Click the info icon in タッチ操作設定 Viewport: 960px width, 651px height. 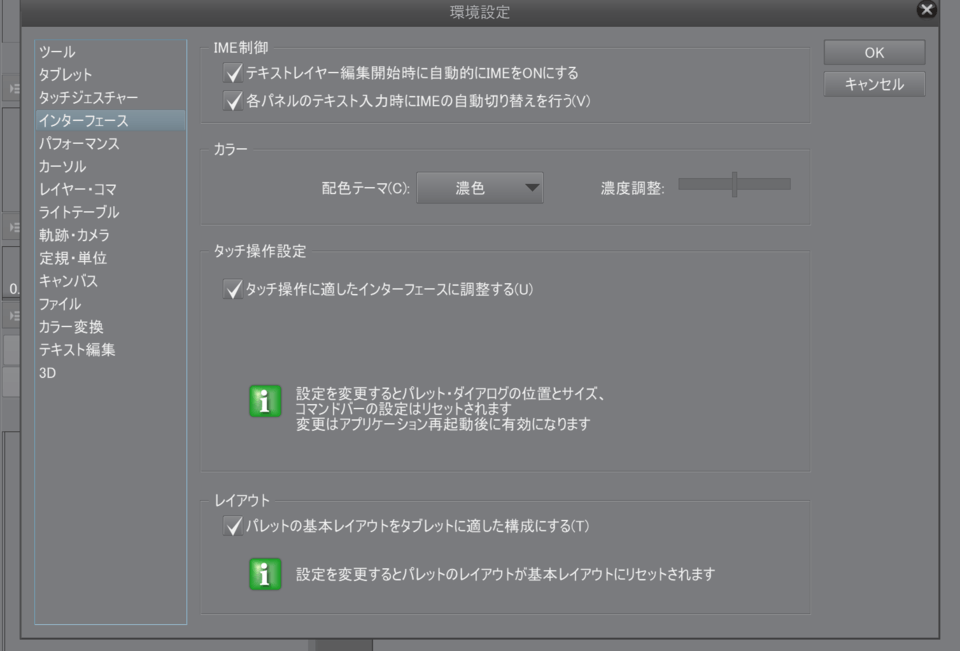click(265, 402)
